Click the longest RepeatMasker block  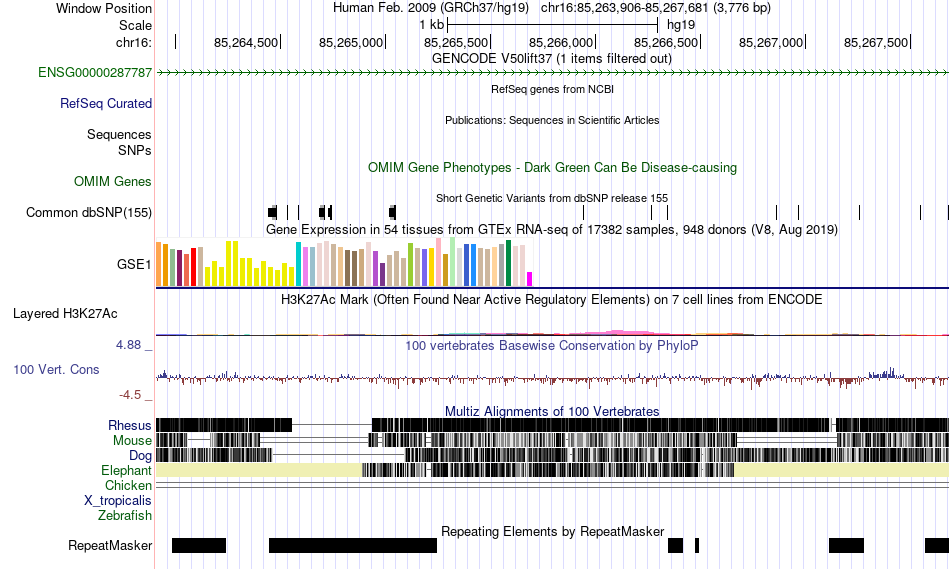coord(353,545)
